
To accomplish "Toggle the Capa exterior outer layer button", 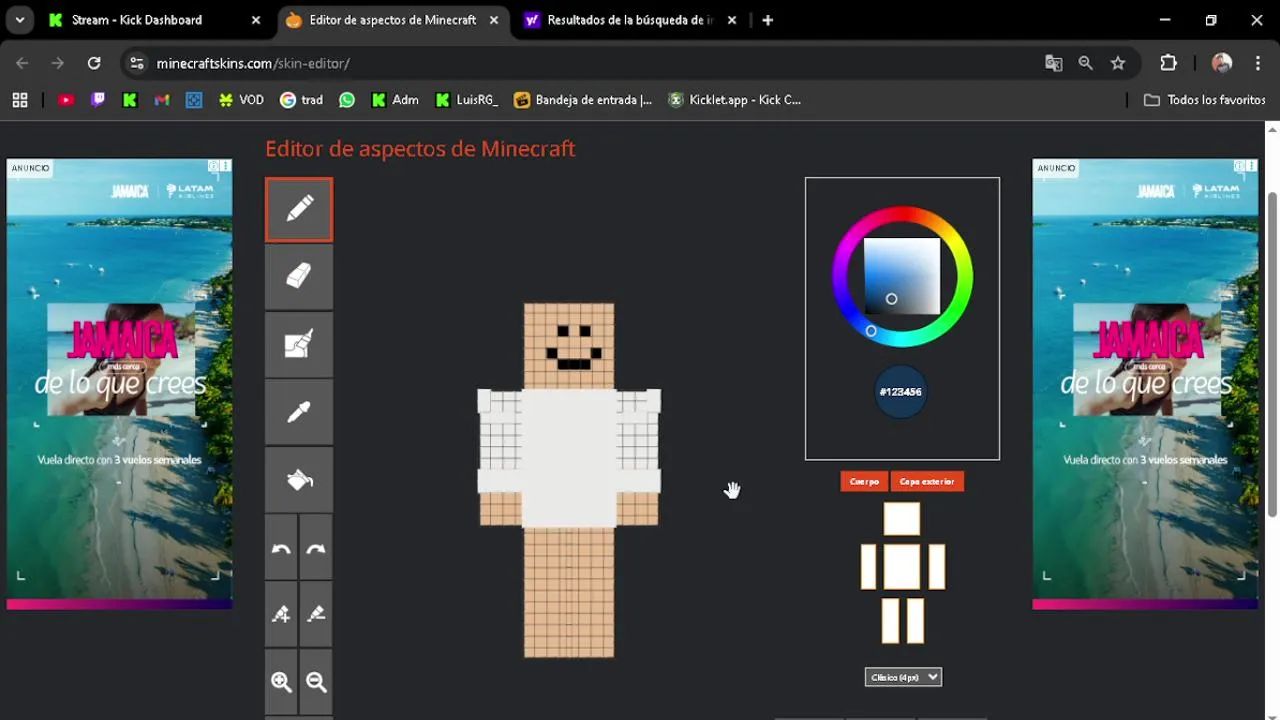I will pos(927,481).
